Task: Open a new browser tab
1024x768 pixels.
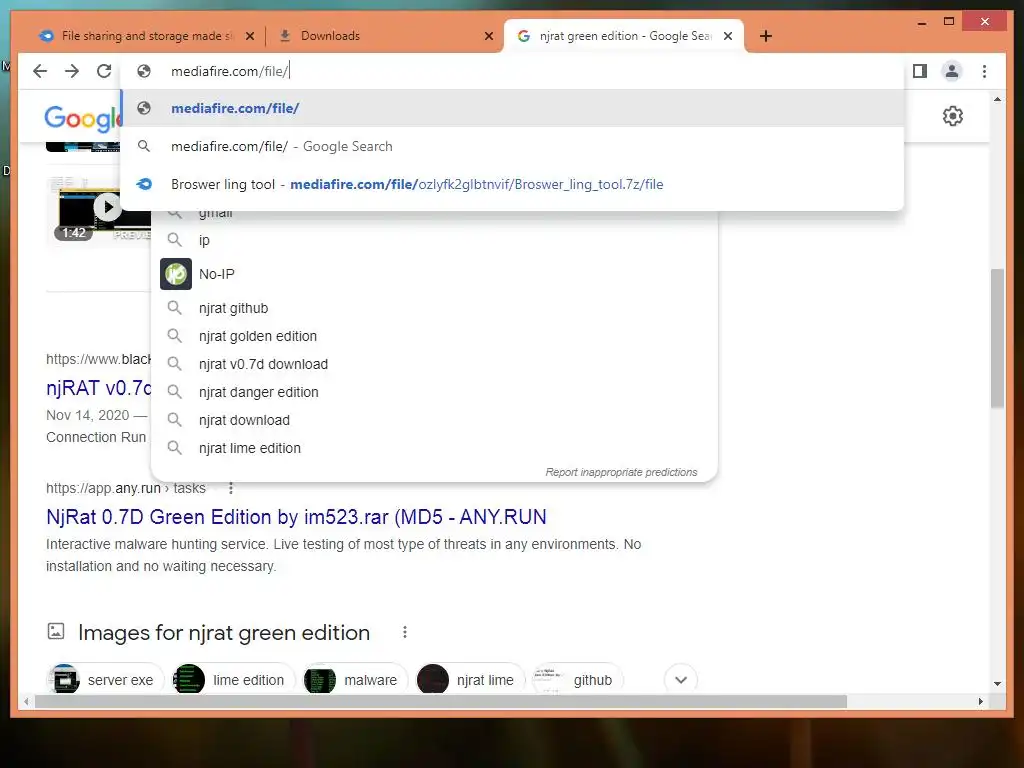Action: [766, 36]
